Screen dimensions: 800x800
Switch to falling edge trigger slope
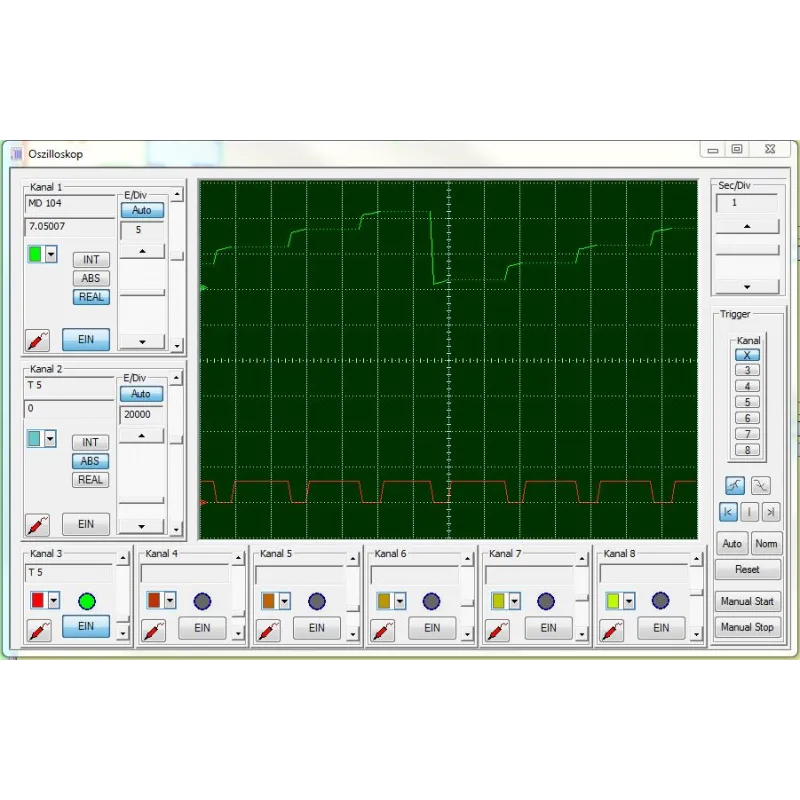point(760,485)
